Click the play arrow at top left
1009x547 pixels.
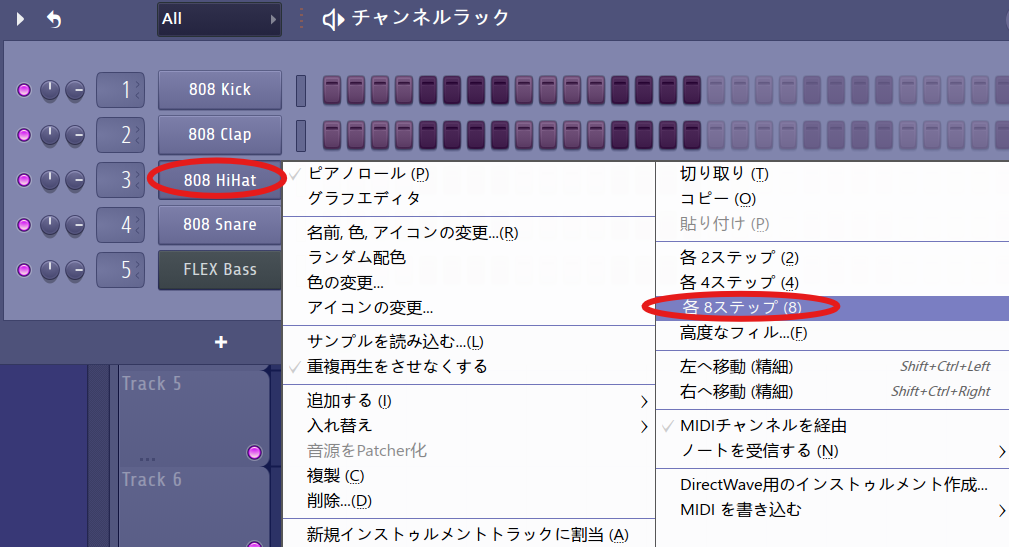(x=21, y=19)
